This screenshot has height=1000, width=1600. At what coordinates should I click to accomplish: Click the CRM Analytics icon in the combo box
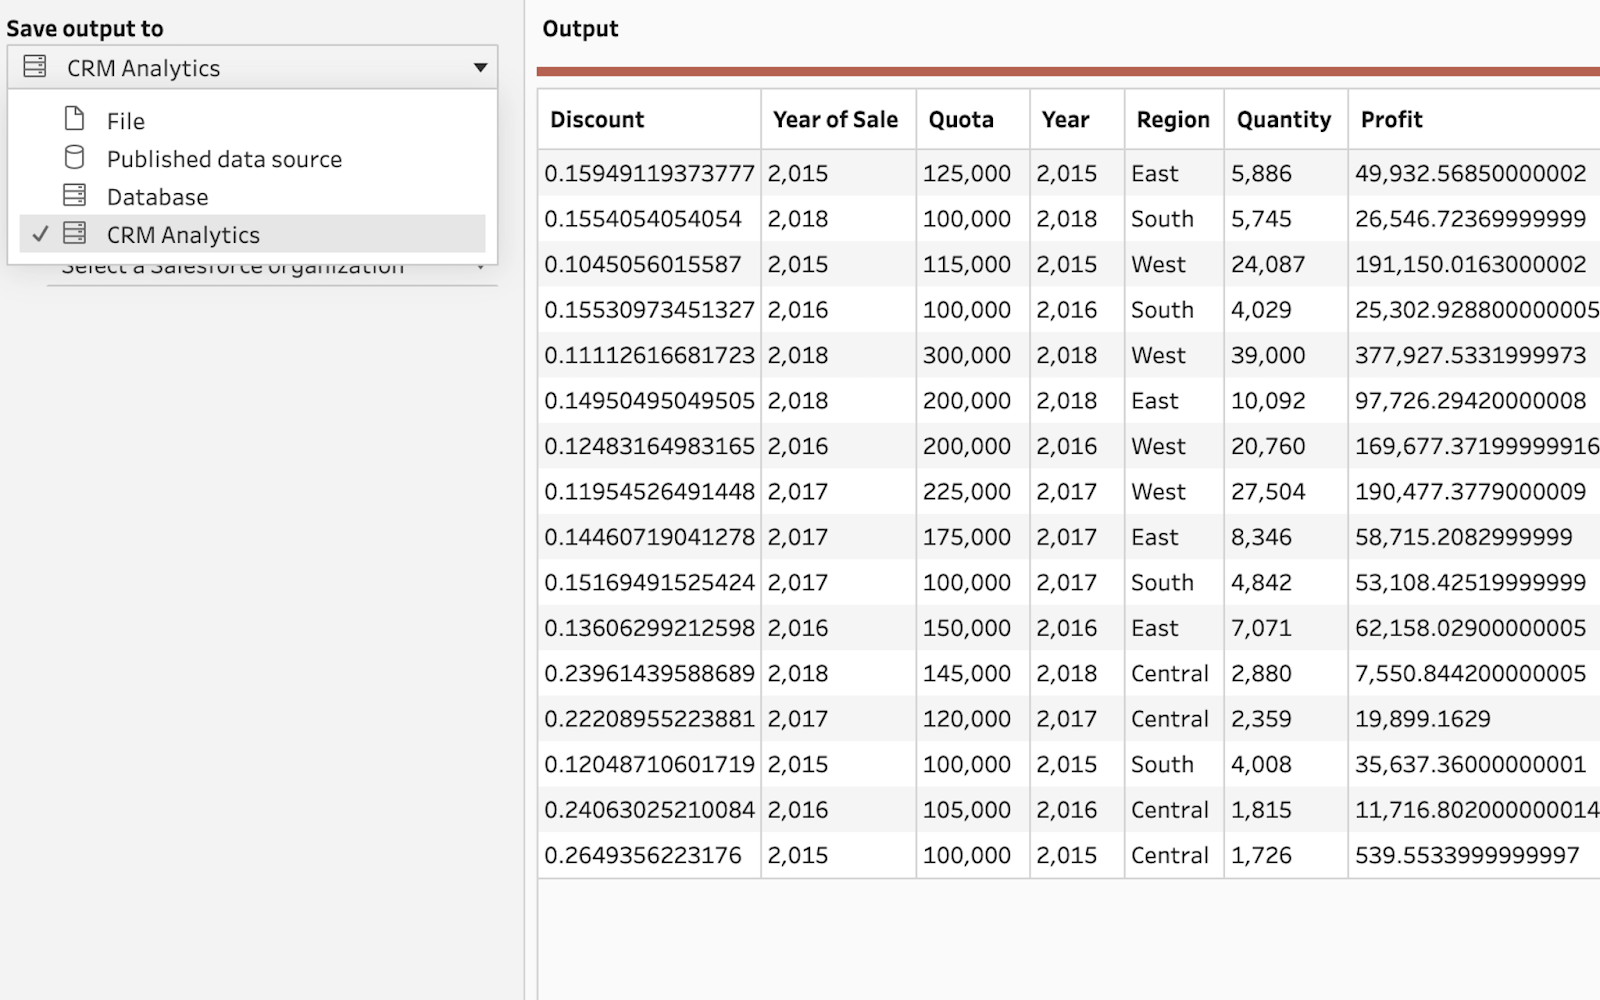click(x=35, y=67)
